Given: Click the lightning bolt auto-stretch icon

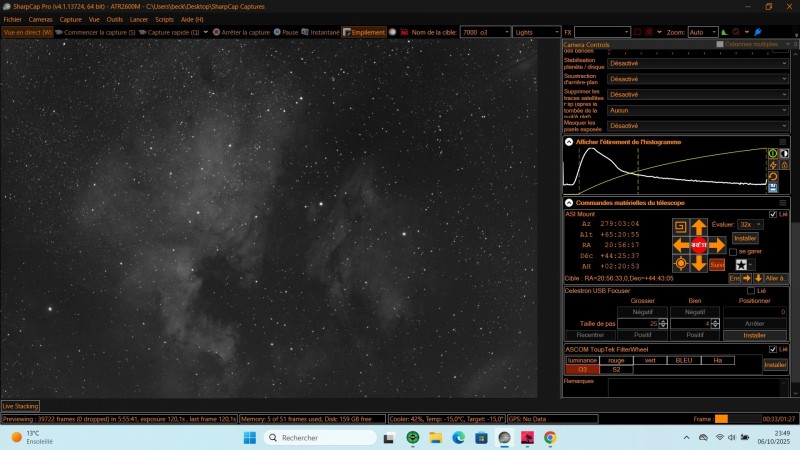Looking at the screenshot, I should (x=773, y=165).
